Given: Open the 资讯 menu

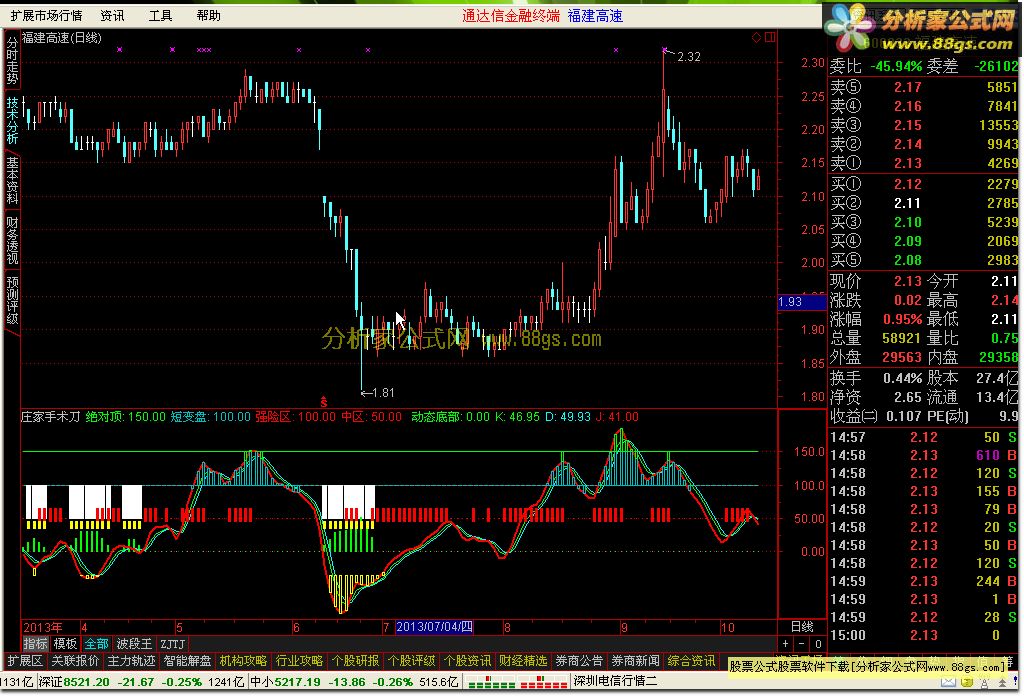Looking at the screenshot, I should (112, 16).
